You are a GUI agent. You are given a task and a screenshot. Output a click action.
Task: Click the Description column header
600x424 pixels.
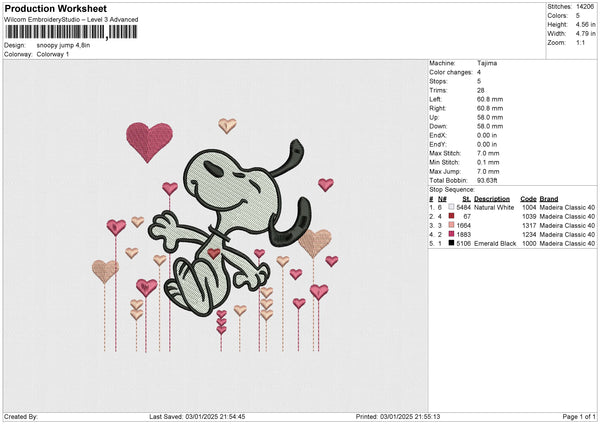492,198
